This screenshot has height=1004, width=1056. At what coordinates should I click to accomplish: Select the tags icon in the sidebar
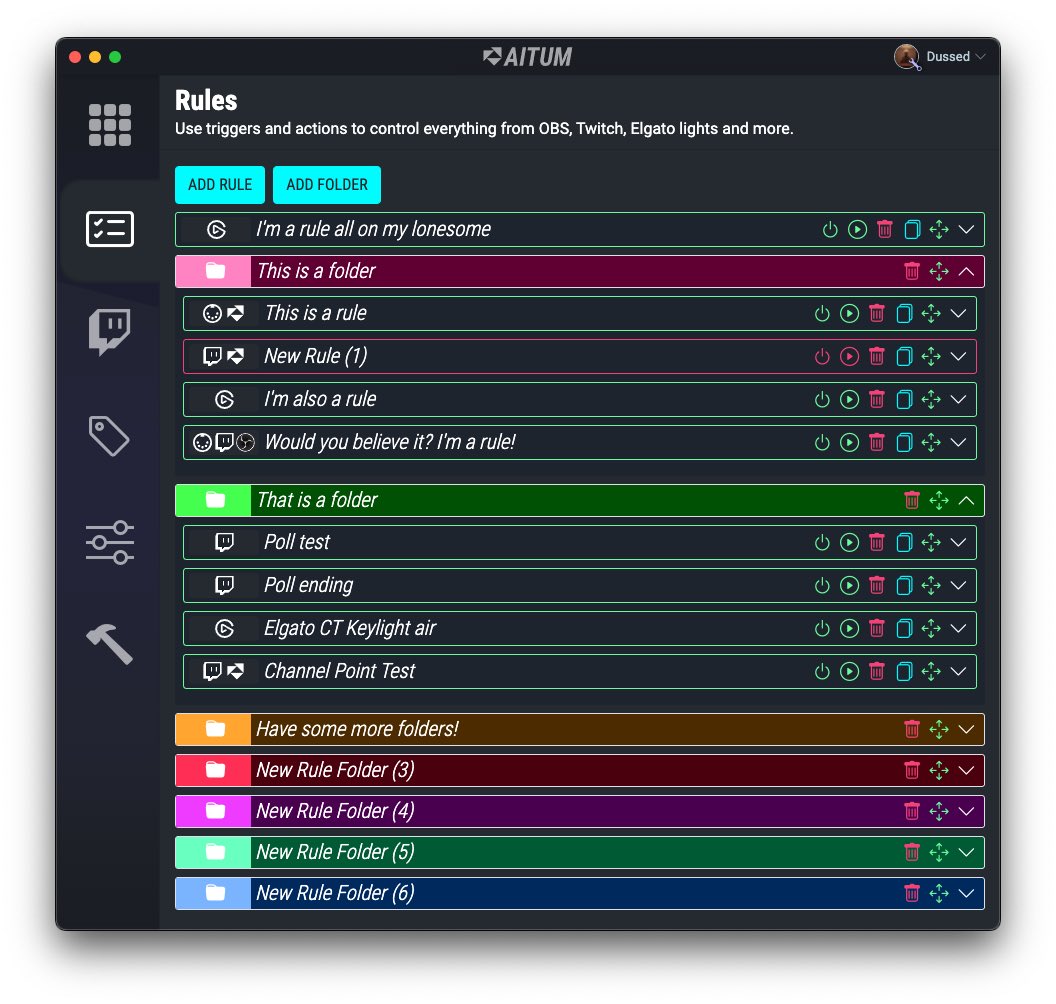point(109,436)
